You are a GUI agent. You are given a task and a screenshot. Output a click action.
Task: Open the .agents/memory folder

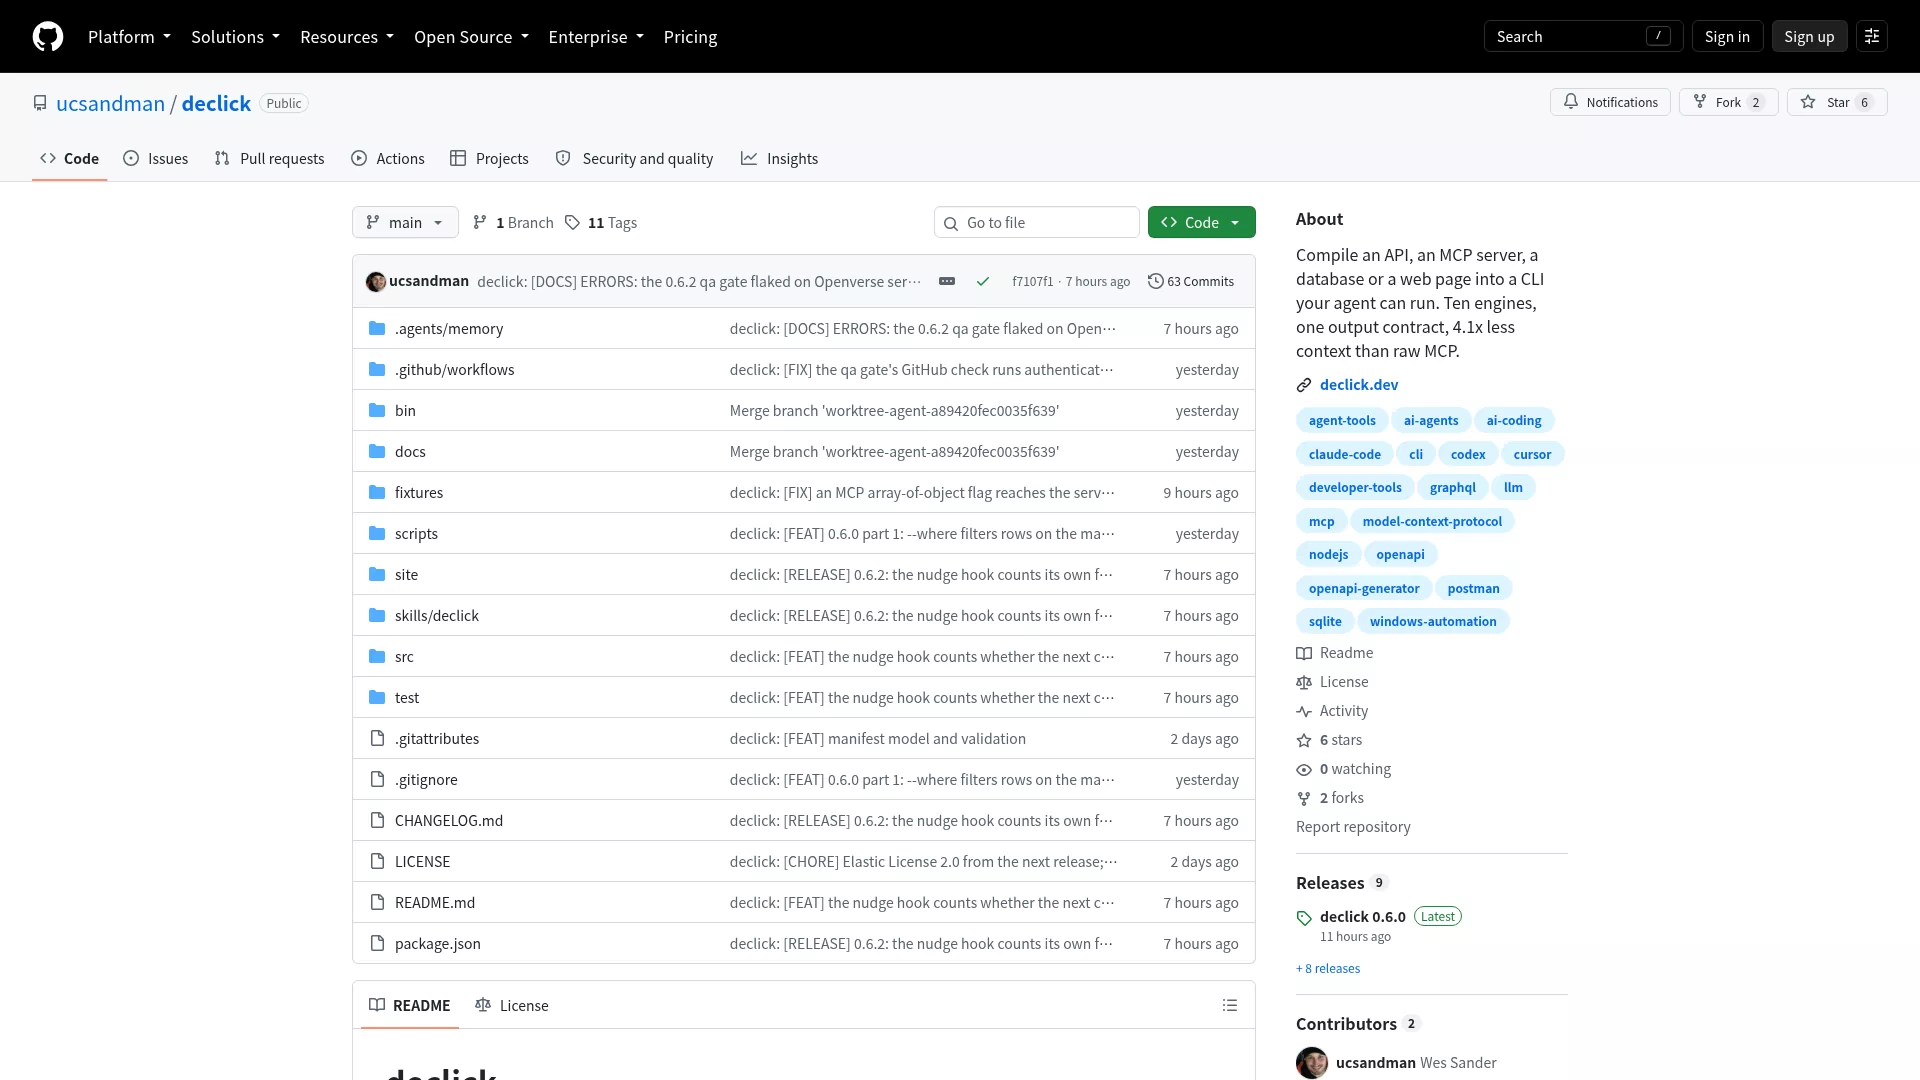(449, 329)
